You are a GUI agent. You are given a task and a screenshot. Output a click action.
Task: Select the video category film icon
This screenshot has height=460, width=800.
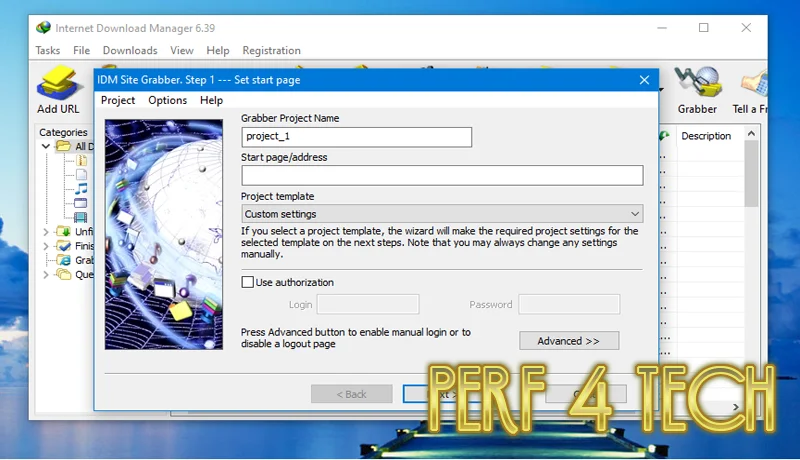pos(81,217)
